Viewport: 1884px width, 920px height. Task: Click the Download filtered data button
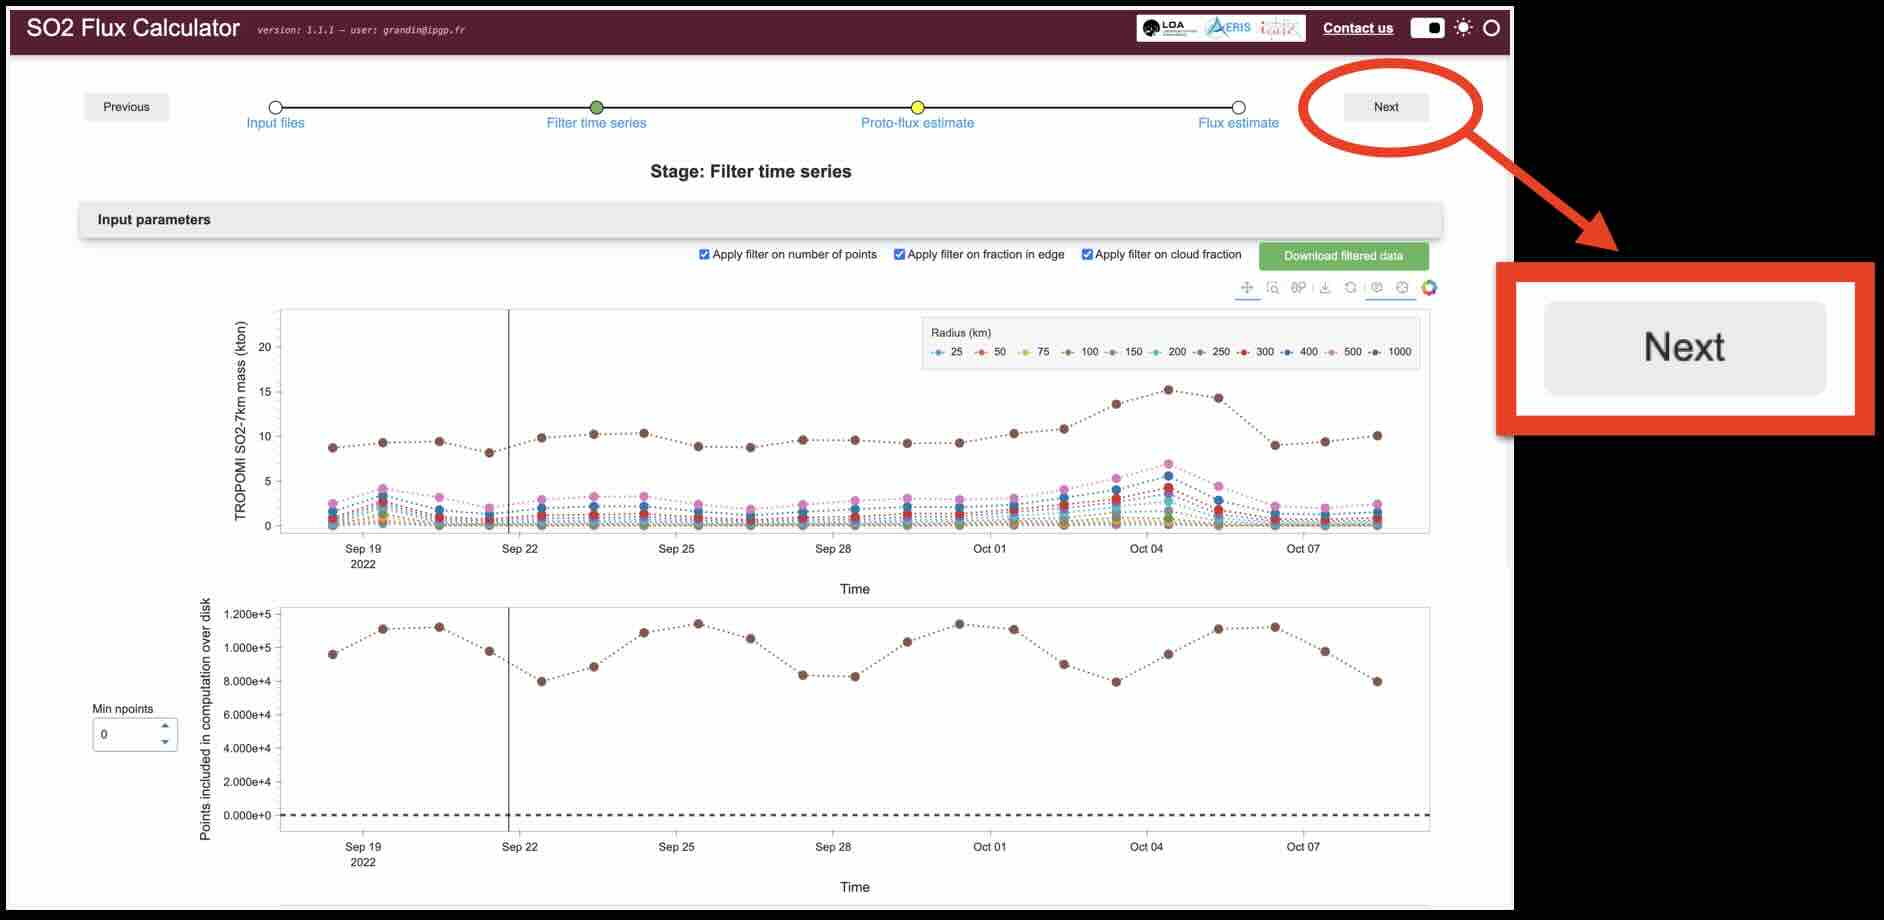coord(1343,256)
